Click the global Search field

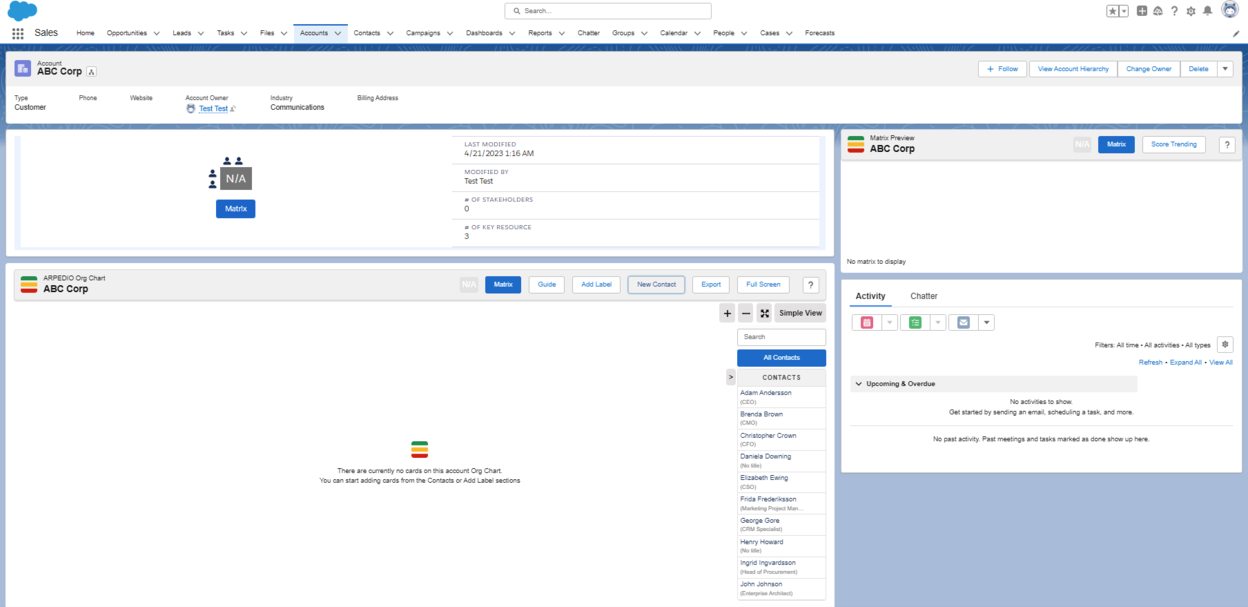[x=608, y=11]
